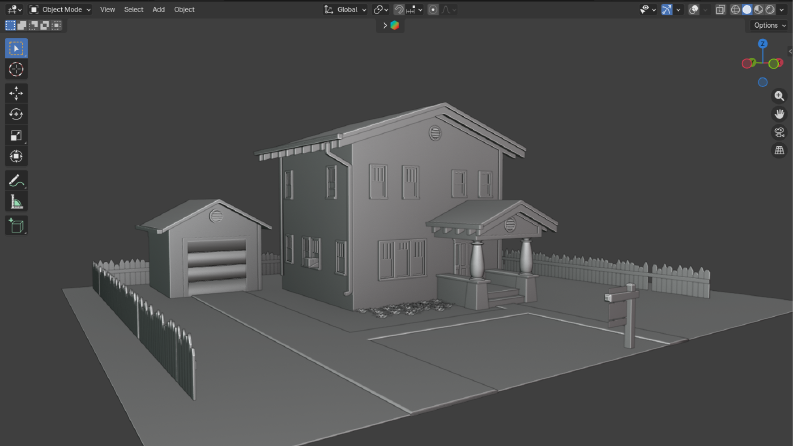Click the negative Z circle on gizmo
Image resolution: width=793 pixels, height=446 pixels.
click(763, 82)
